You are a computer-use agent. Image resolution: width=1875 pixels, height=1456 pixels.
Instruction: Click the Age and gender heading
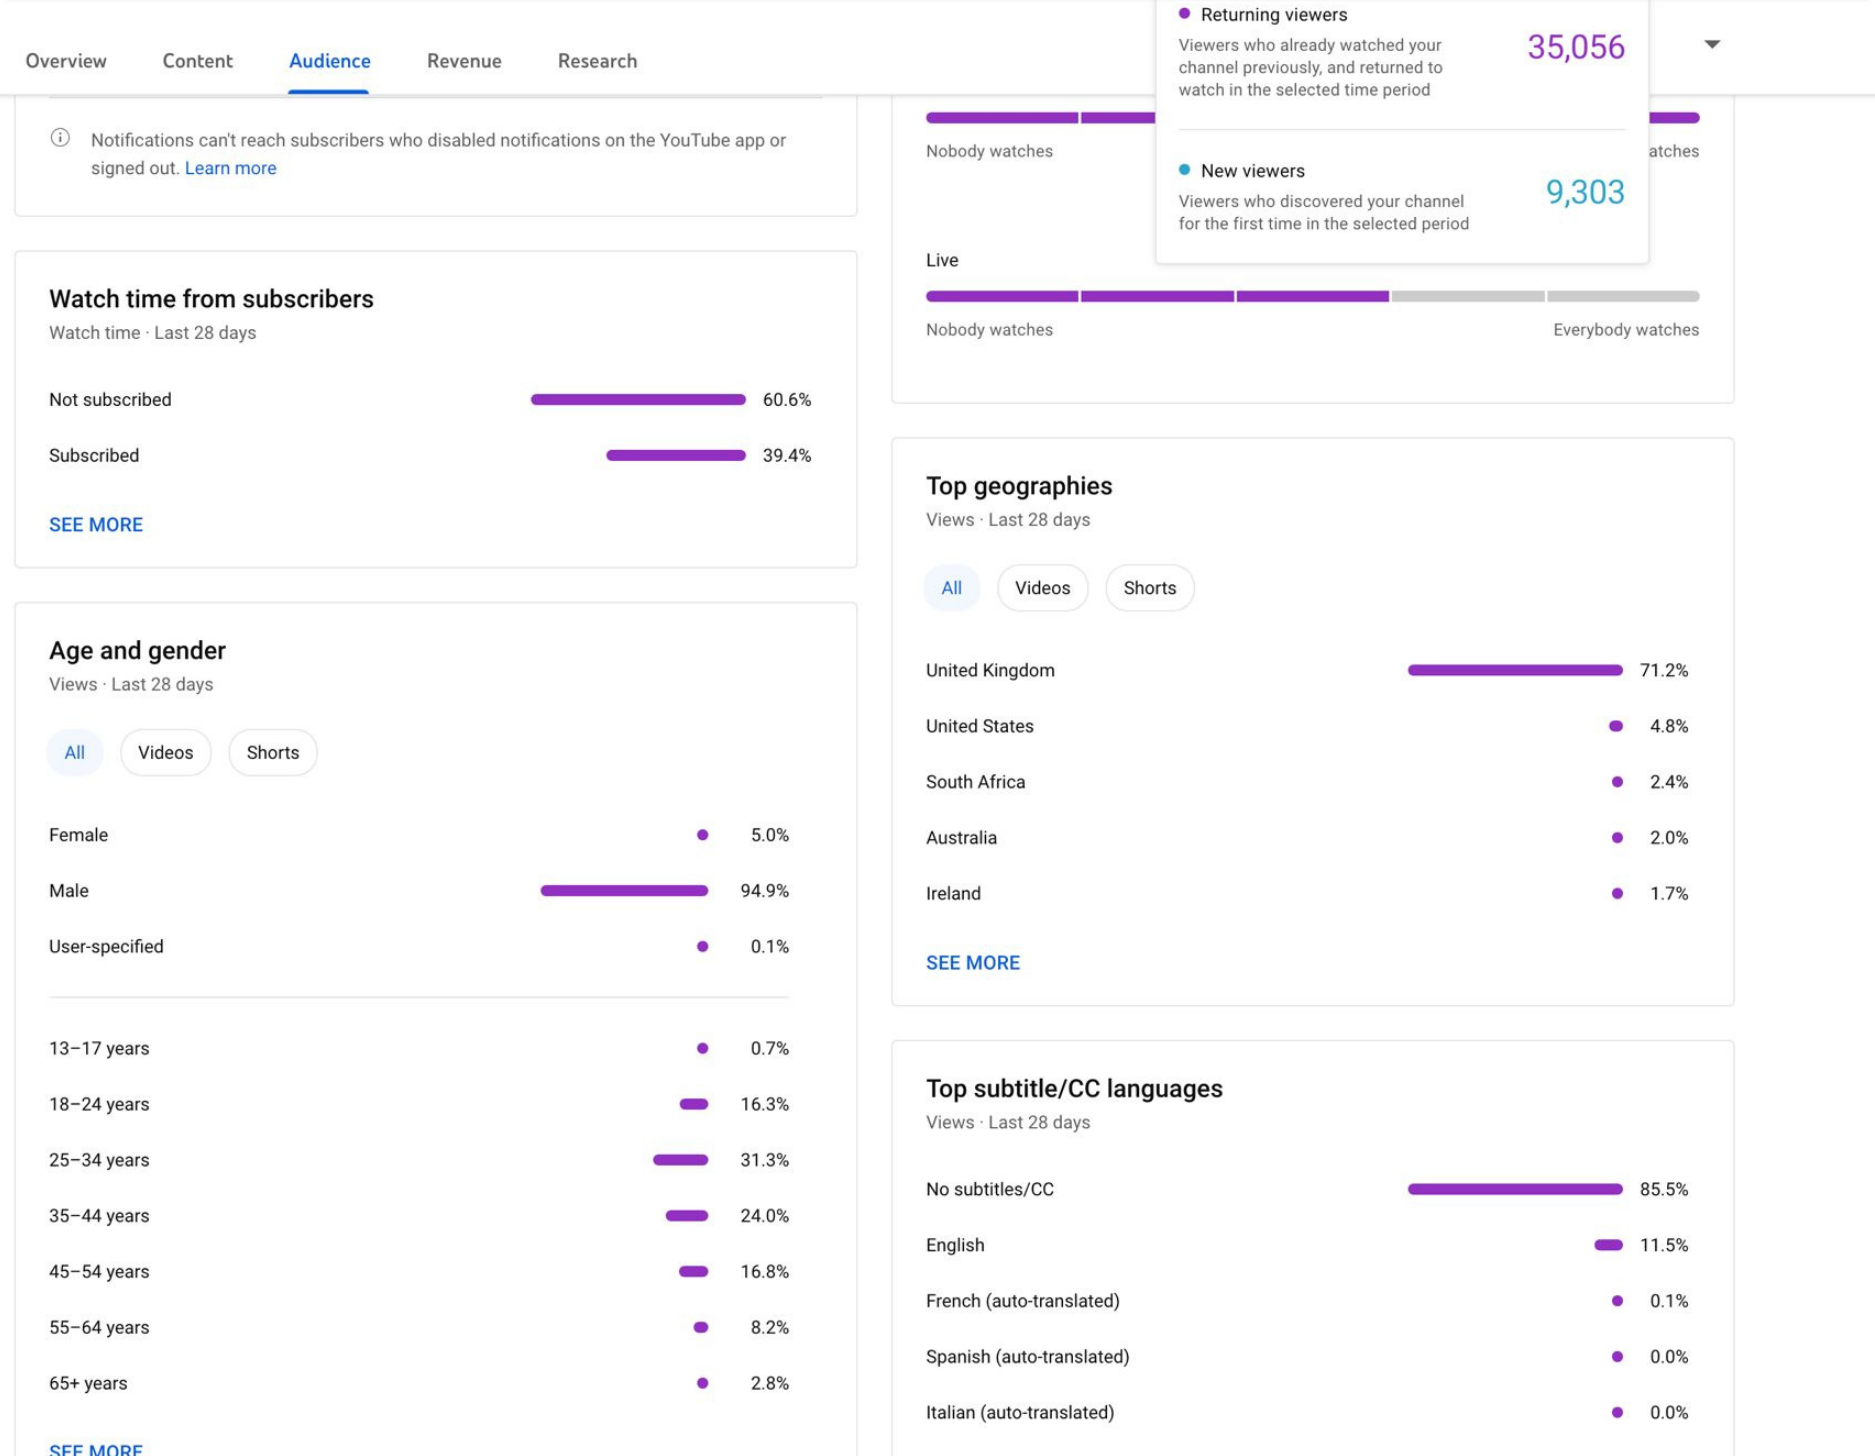[x=137, y=650]
